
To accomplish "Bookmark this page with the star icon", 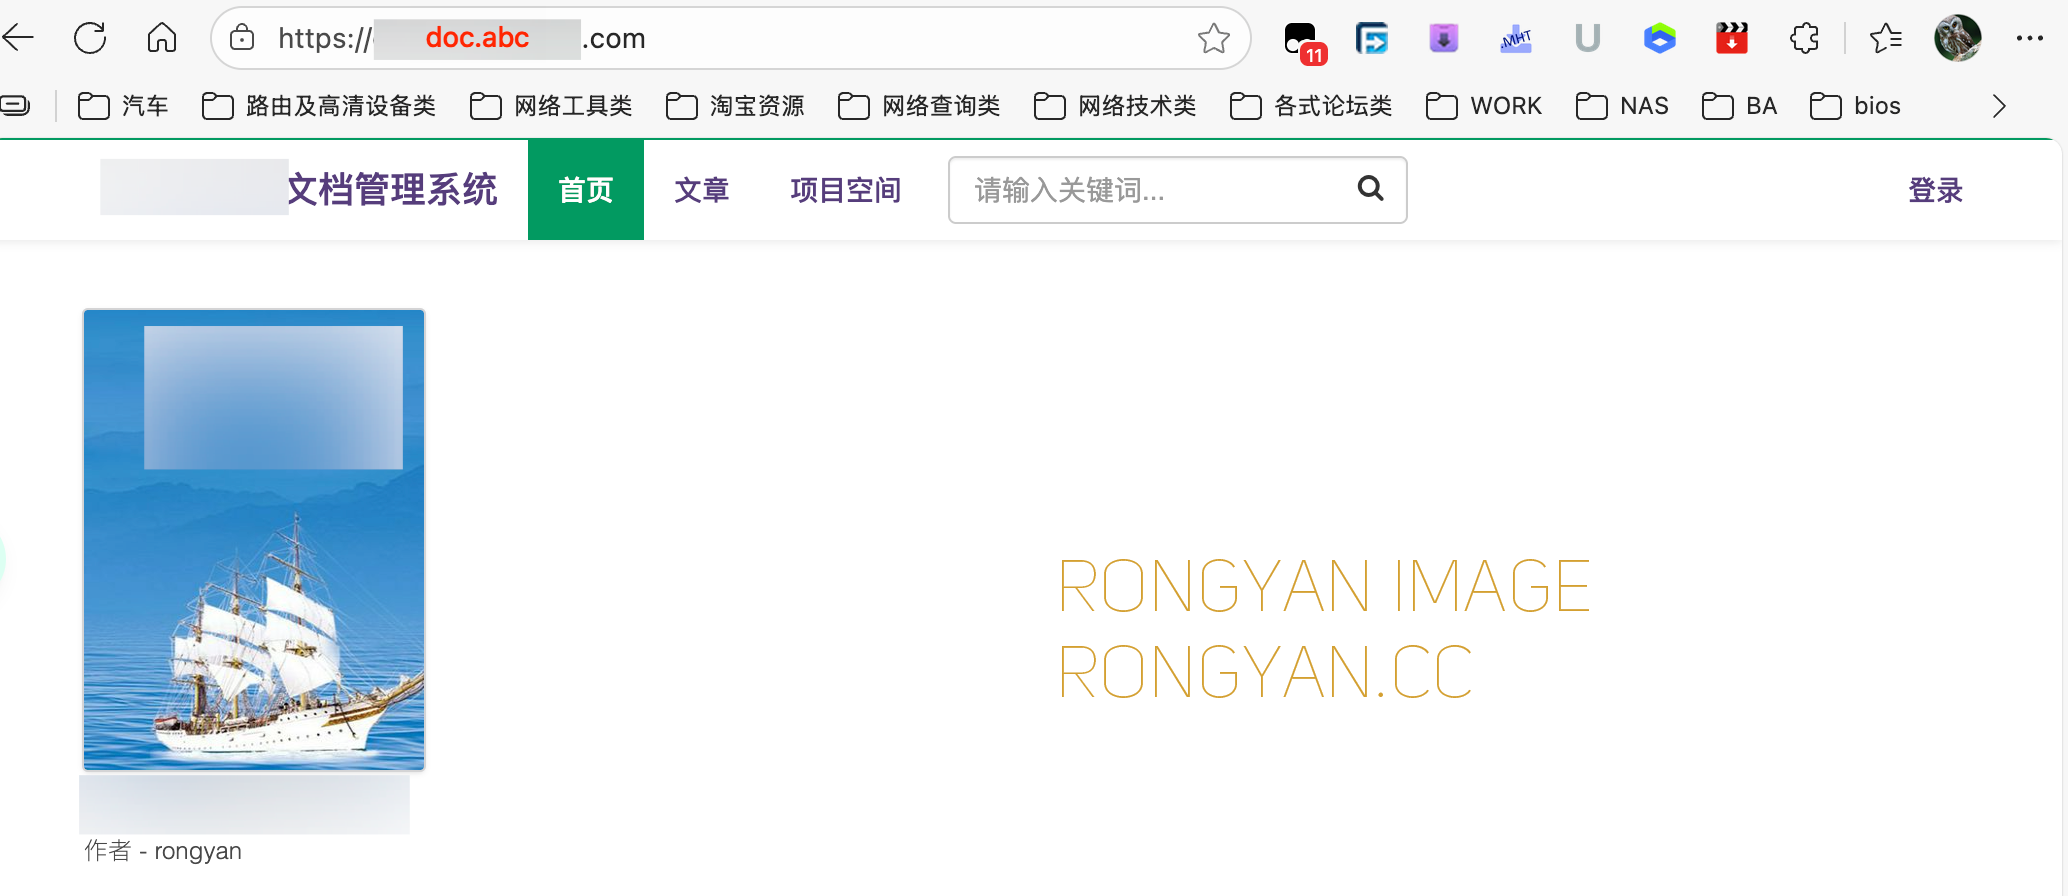I will 1213,38.
